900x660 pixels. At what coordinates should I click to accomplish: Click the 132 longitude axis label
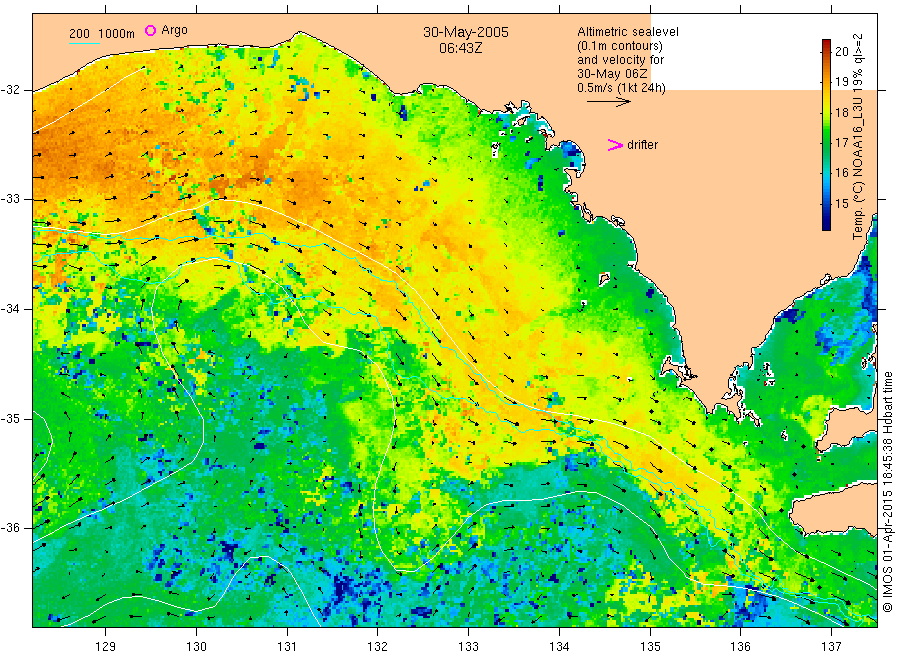click(378, 647)
